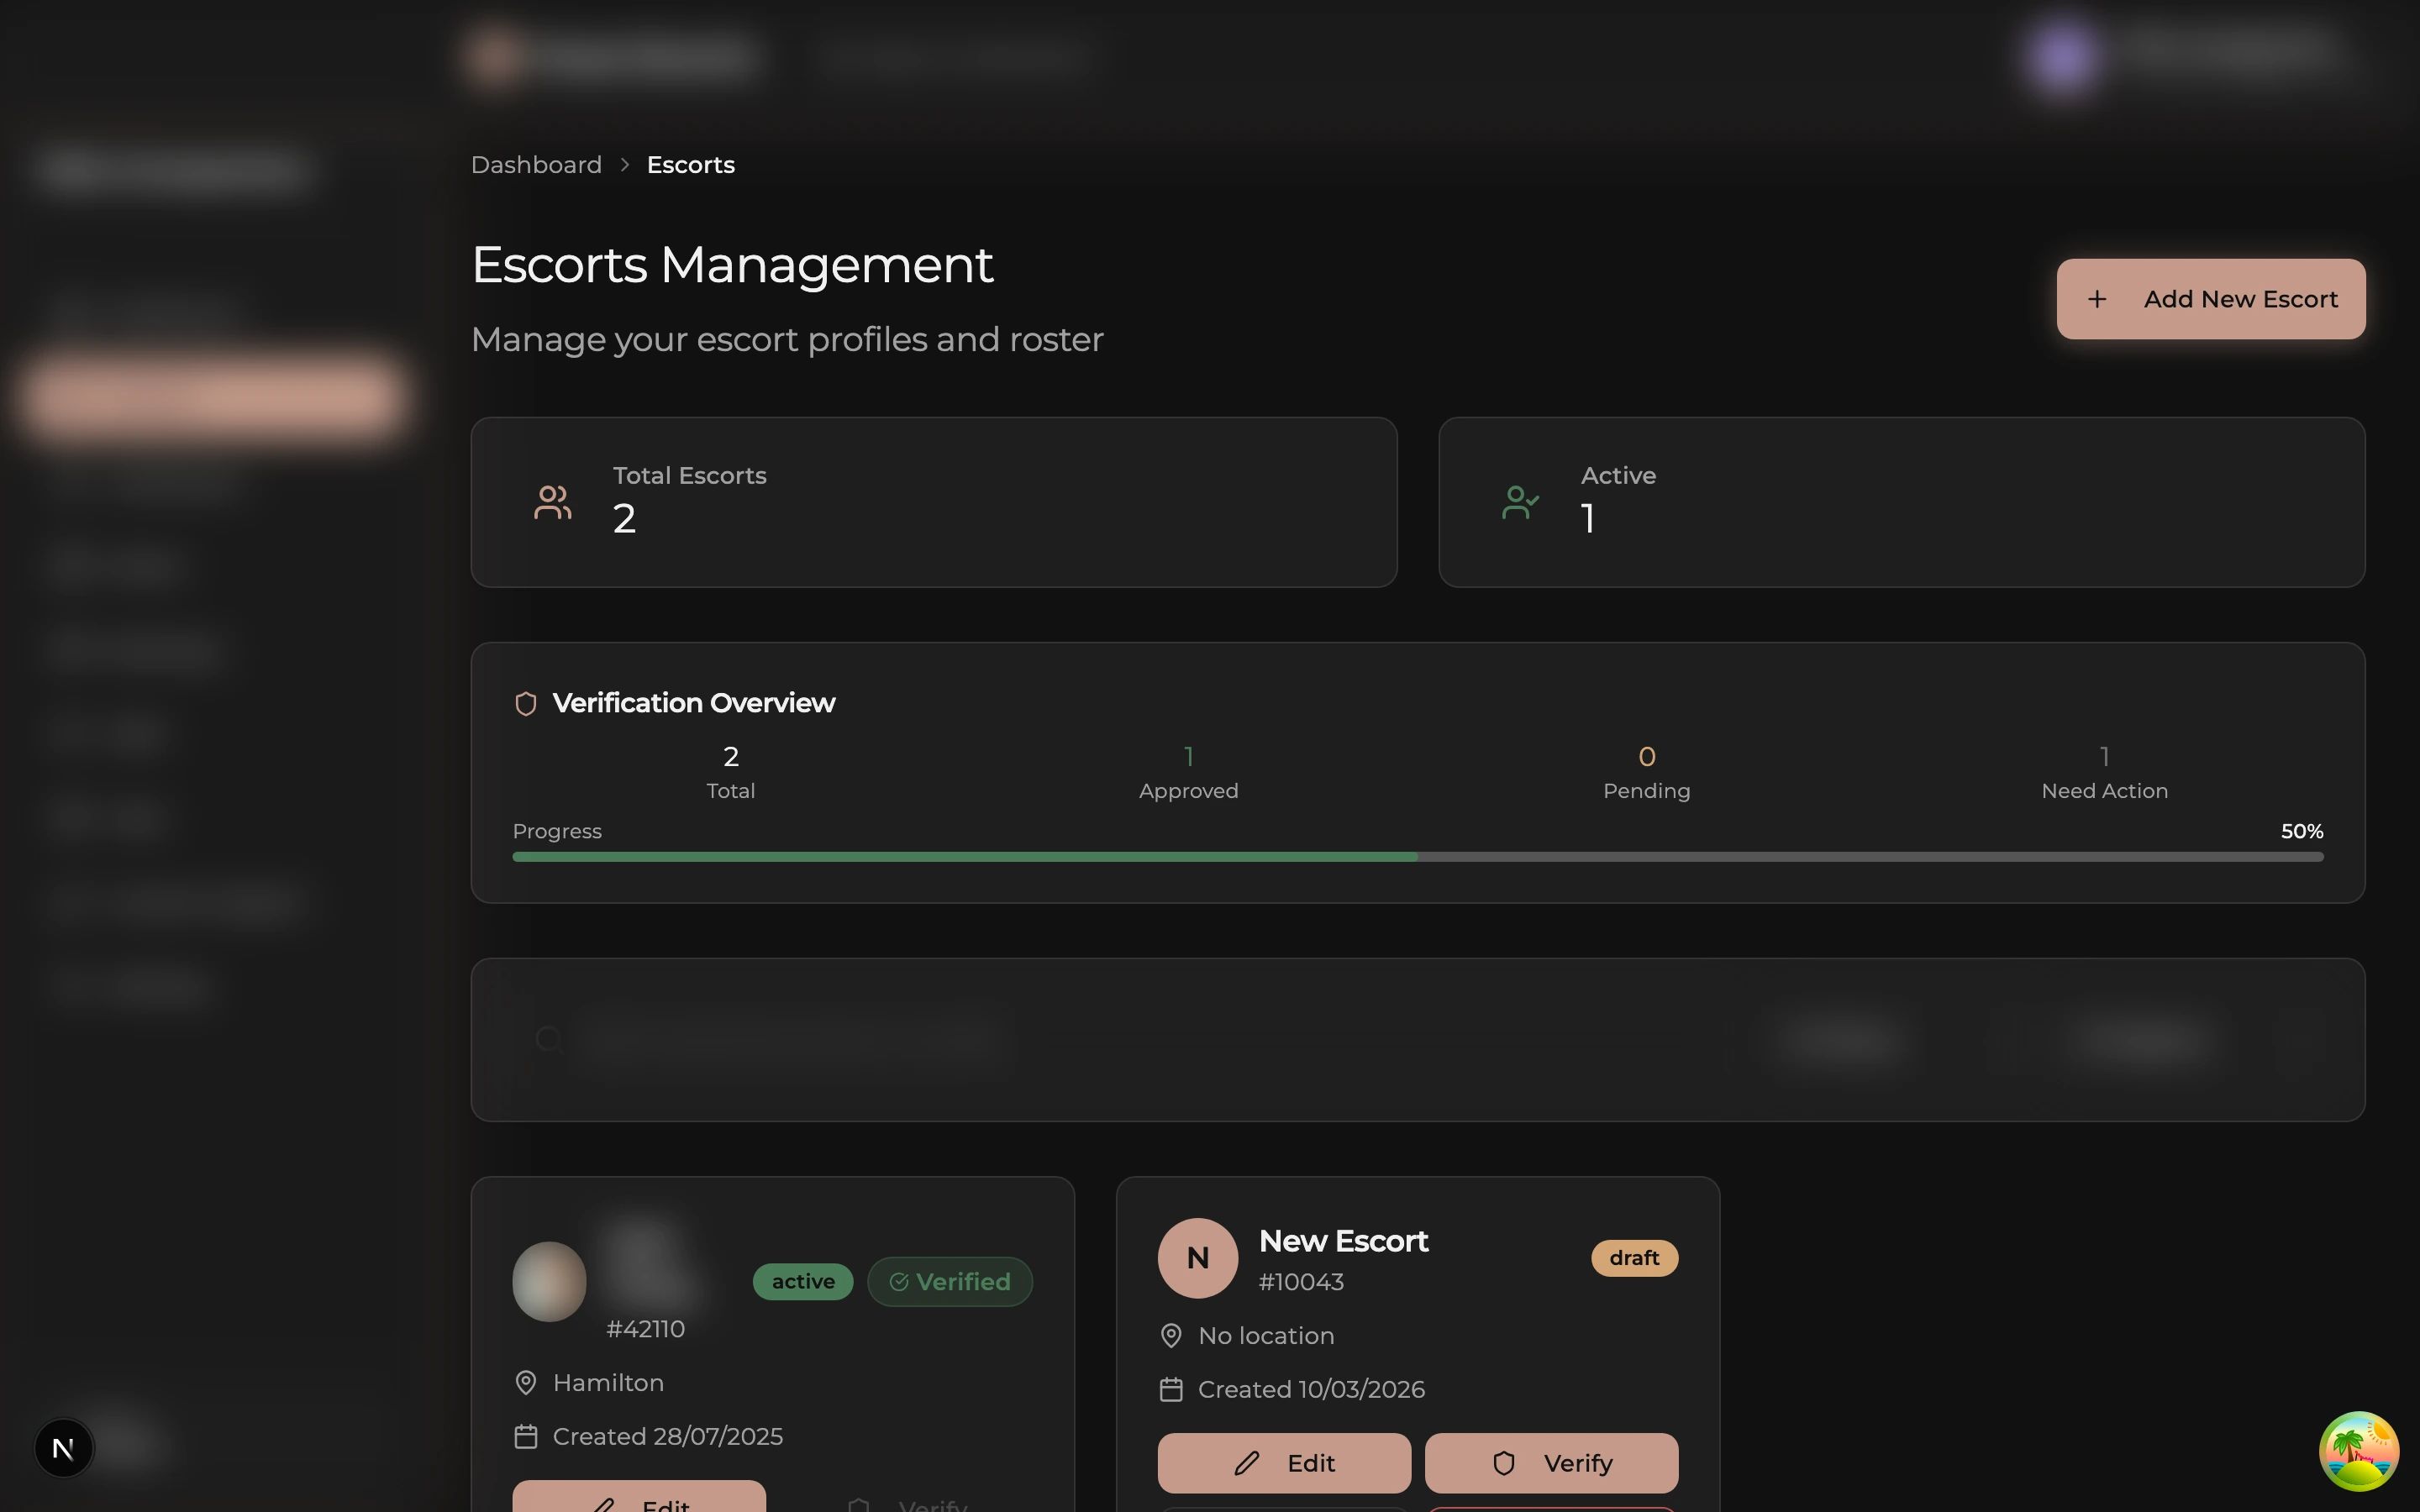The image size is (2420, 1512).
Task: Click Edit on the New Escort card
Action: click(x=1284, y=1462)
